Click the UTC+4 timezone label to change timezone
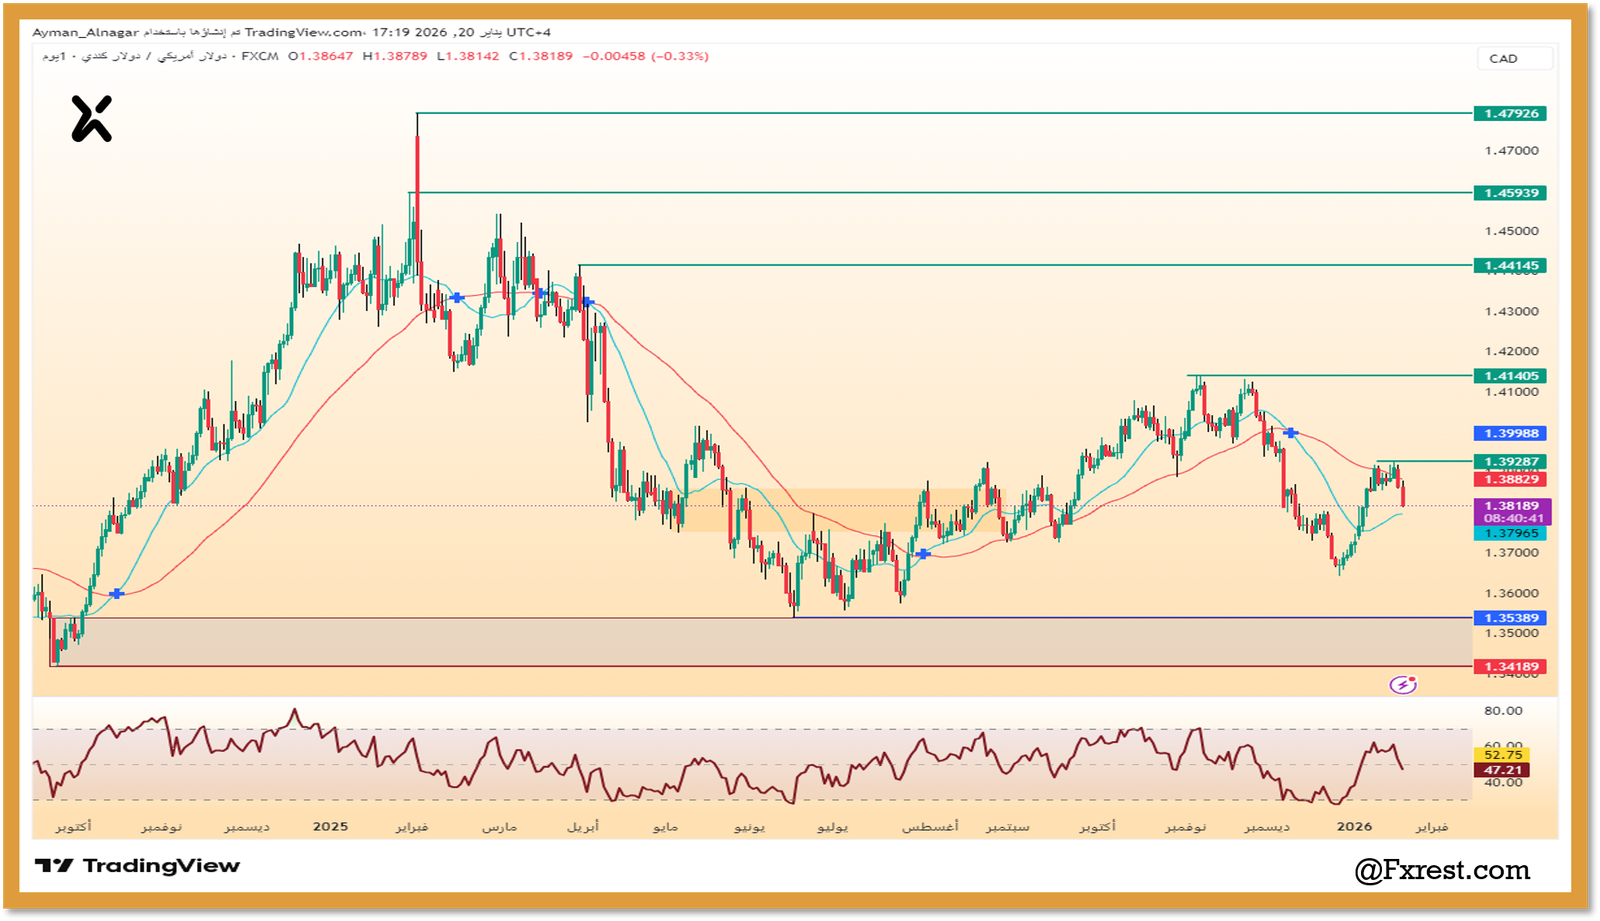 [x=527, y=31]
